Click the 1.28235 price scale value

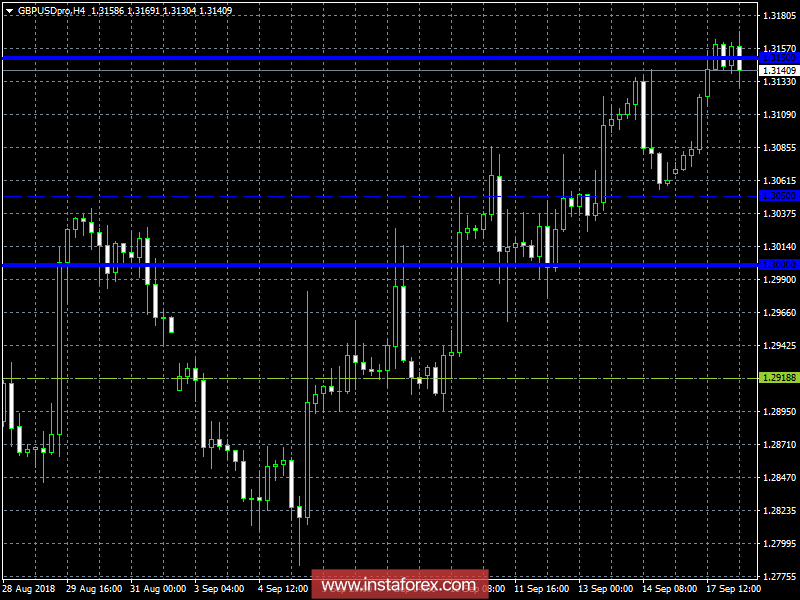(779, 511)
